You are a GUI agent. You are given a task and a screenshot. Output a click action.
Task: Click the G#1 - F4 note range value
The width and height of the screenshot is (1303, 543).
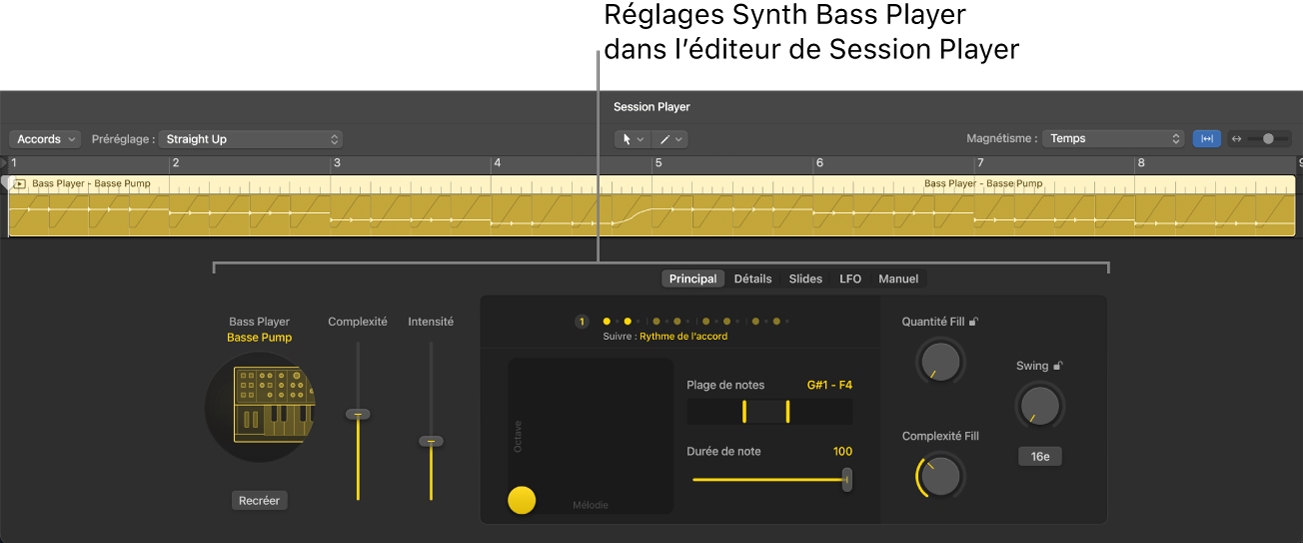829,385
